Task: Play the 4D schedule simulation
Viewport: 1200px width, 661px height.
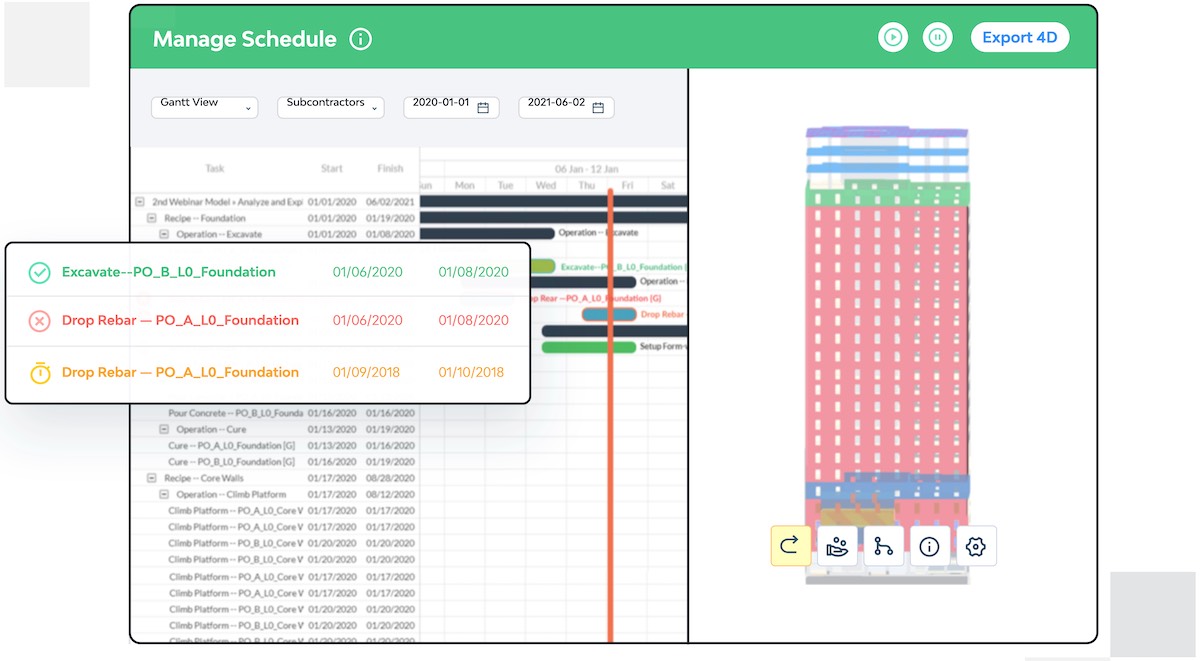Action: tap(892, 37)
